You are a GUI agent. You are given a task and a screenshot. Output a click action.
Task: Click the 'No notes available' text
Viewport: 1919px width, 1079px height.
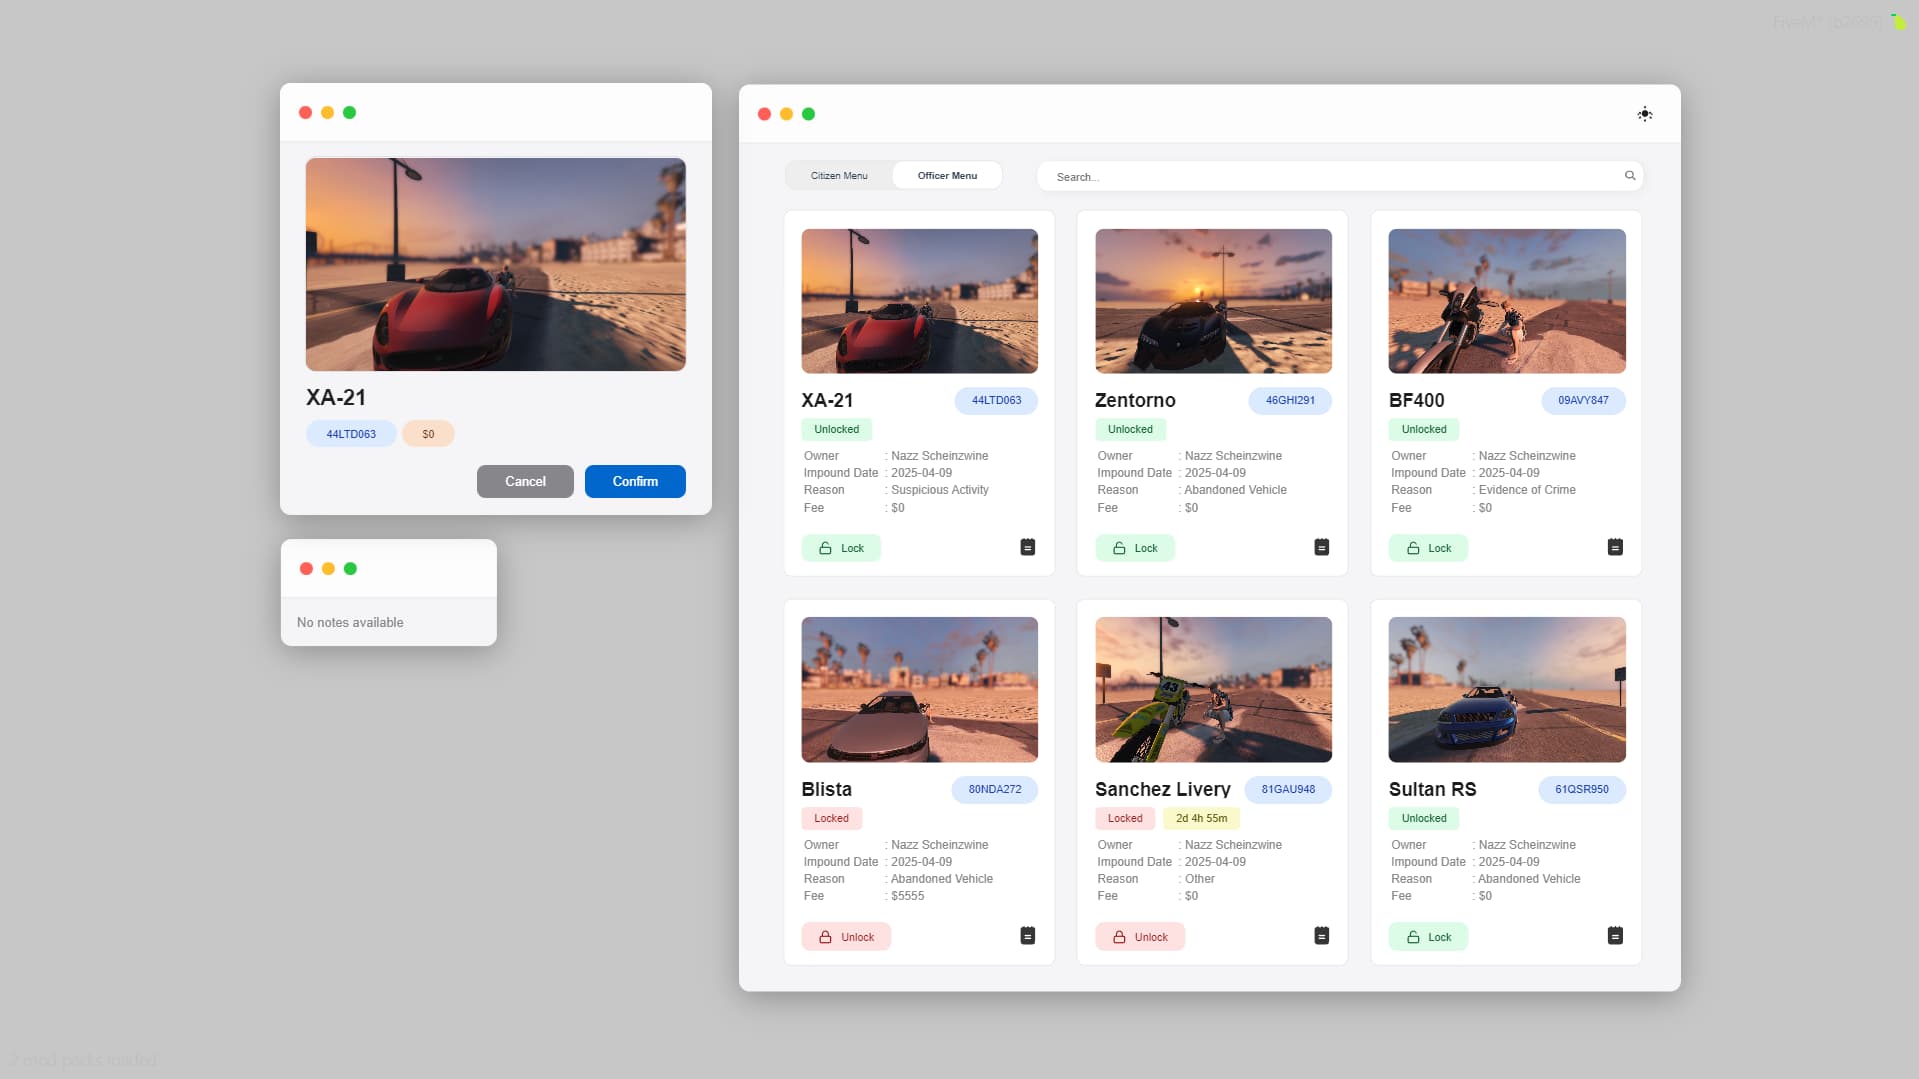point(350,623)
